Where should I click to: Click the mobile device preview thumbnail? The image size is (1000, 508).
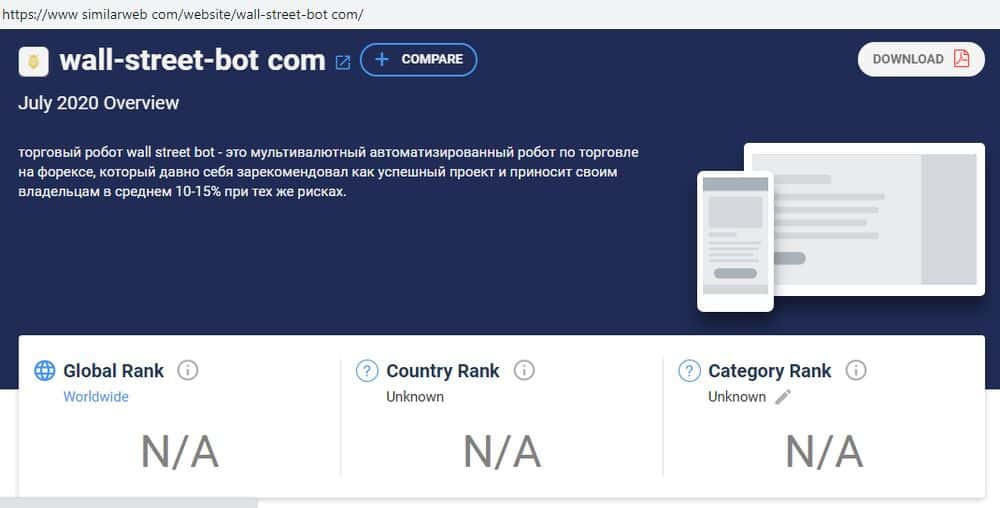(735, 242)
